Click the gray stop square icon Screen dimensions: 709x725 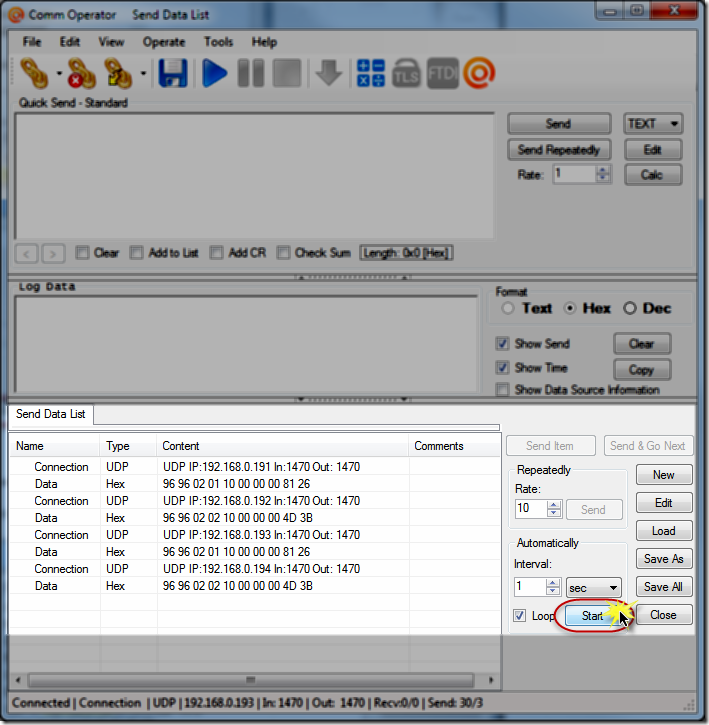pos(287,73)
